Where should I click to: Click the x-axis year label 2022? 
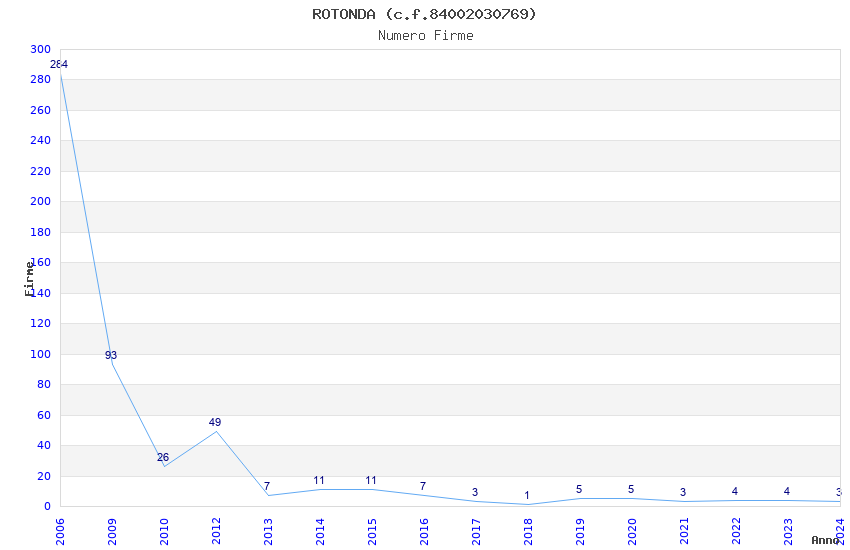point(737,532)
